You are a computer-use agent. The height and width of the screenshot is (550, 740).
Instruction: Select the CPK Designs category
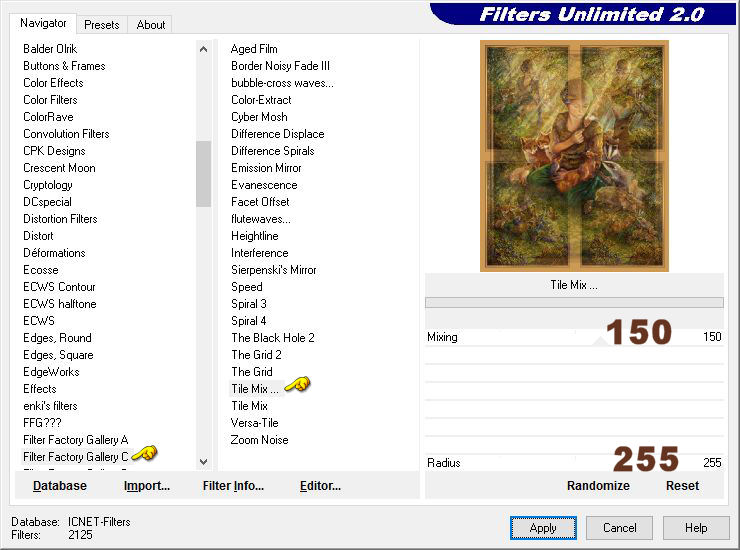tap(54, 151)
